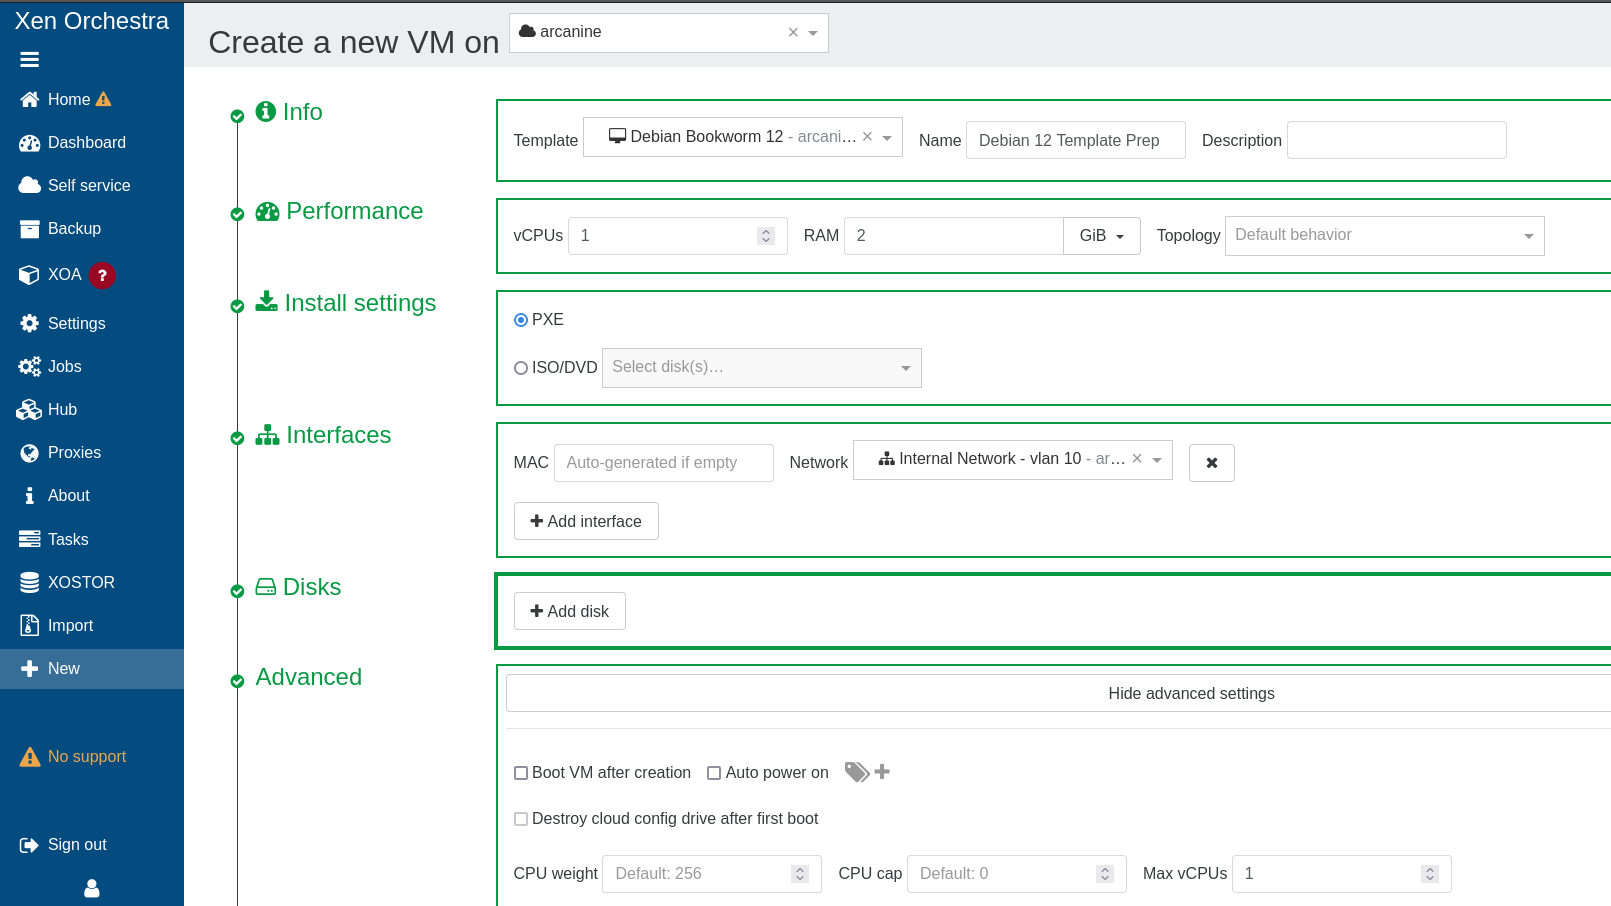Click the tags icon in Advanced
The width and height of the screenshot is (1611, 906).
pos(857,772)
